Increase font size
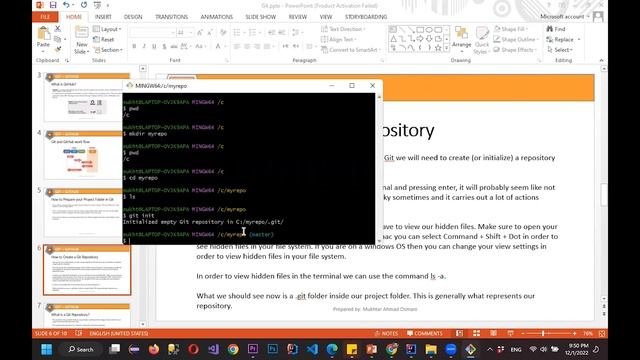This screenshot has height=360, width=640. click(x=200, y=32)
